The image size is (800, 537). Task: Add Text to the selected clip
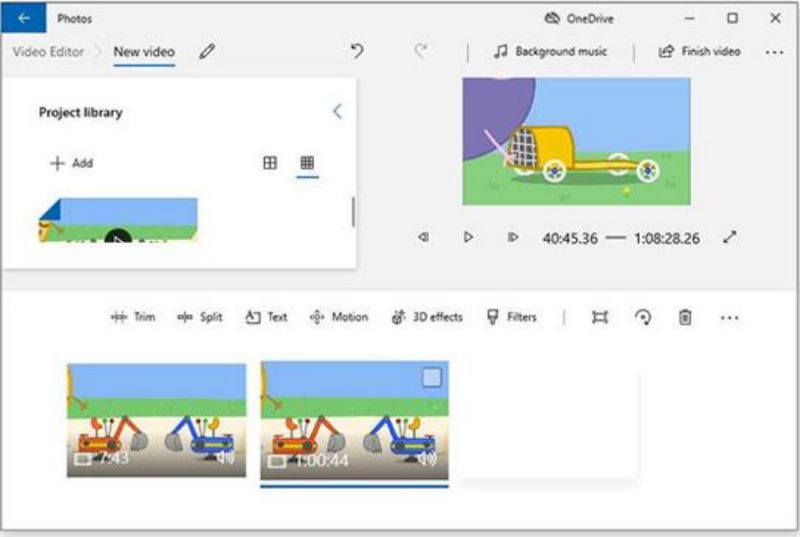(266, 317)
